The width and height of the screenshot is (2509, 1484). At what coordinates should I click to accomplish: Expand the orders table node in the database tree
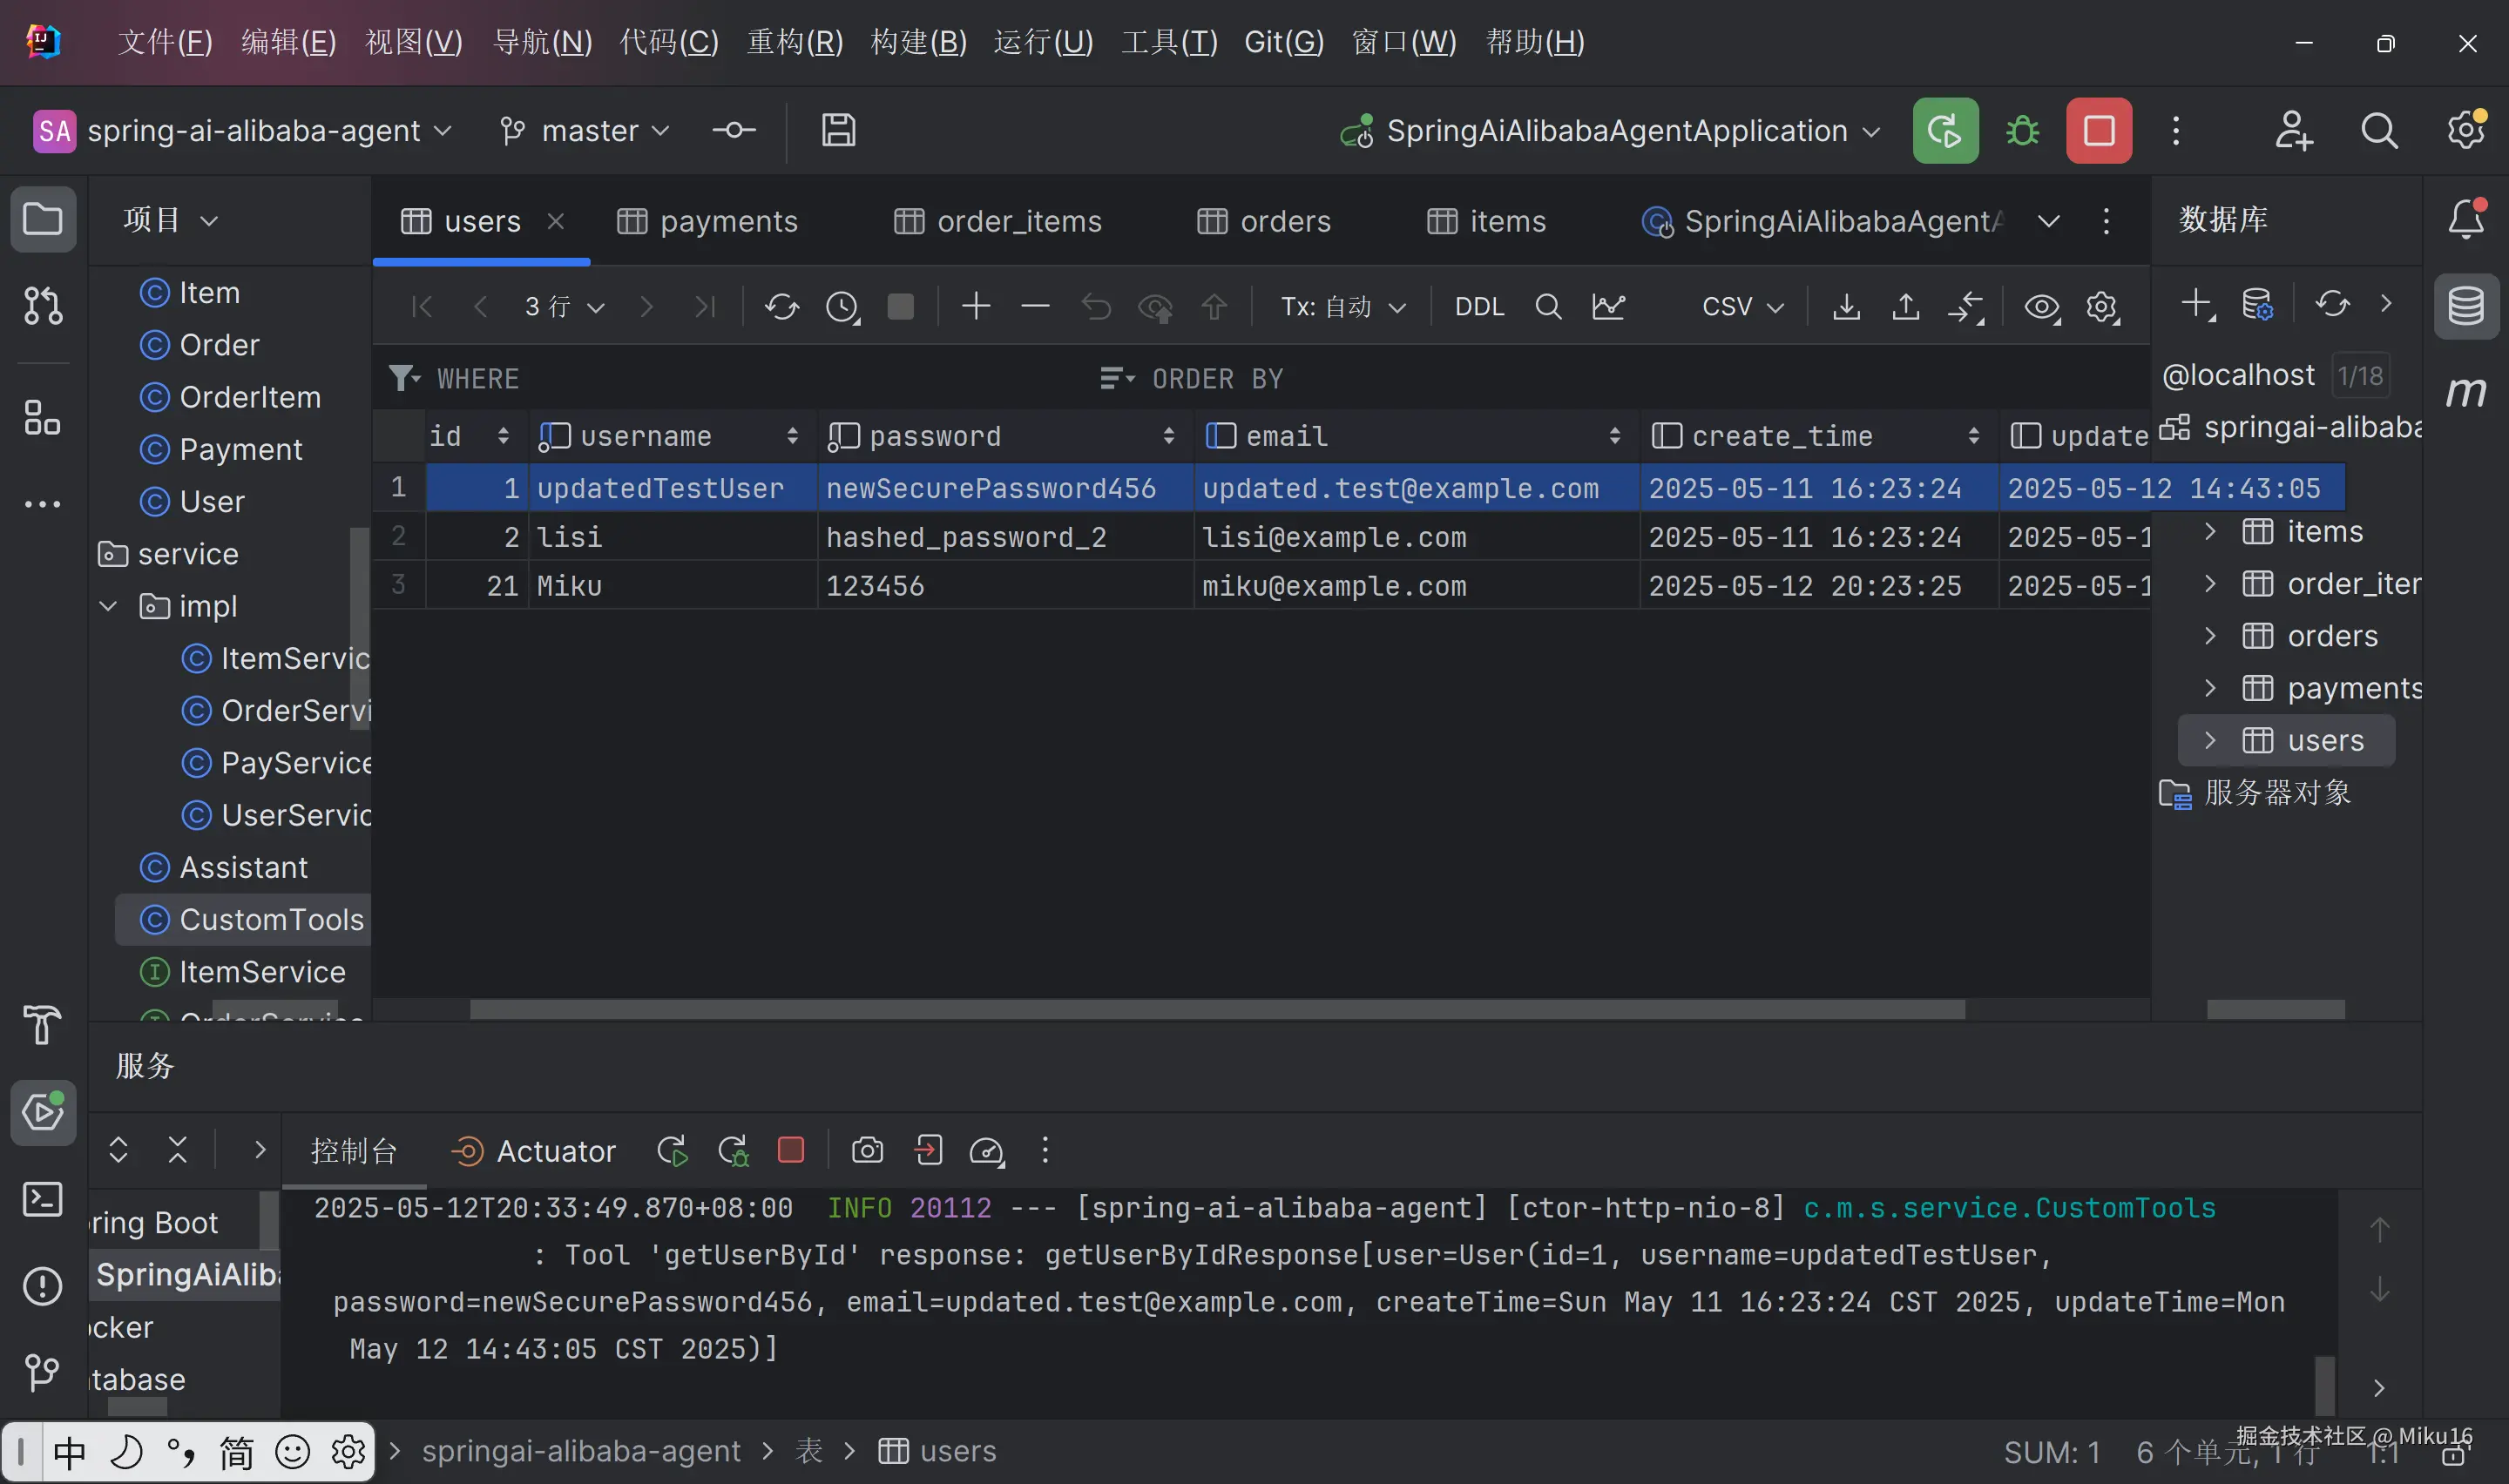tap(2210, 635)
